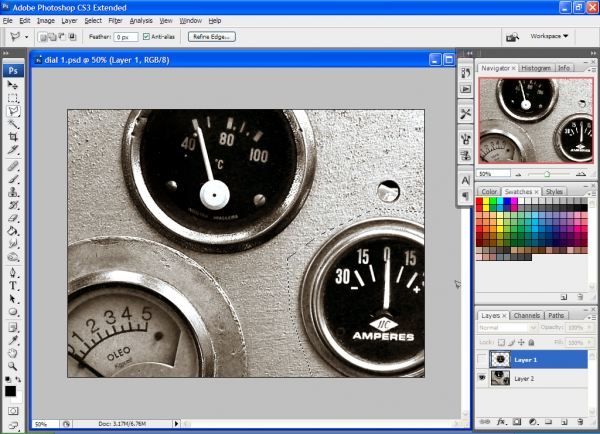
Task: Open the Opacity slider arrow
Action: [589, 327]
